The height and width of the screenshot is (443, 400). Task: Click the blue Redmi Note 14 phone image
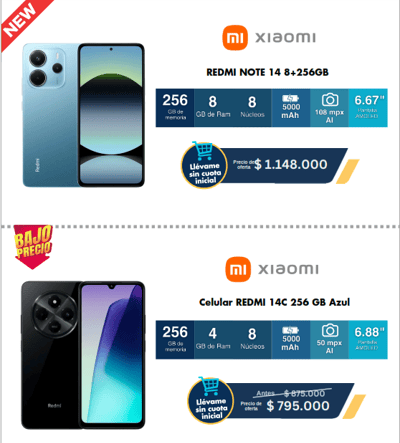[83, 115]
